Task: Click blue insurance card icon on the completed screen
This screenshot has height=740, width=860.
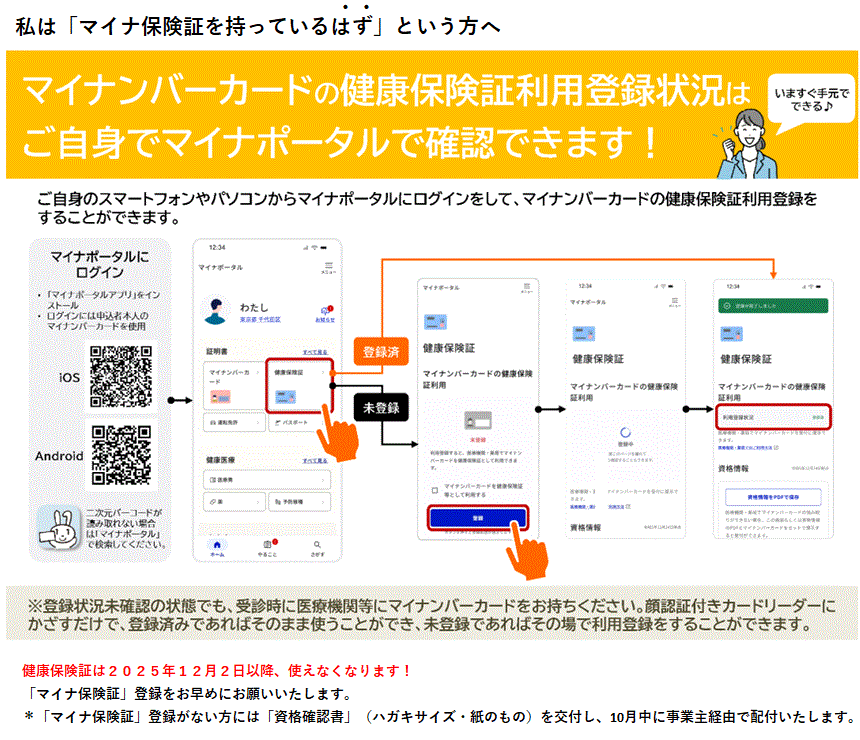Action: (x=731, y=334)
